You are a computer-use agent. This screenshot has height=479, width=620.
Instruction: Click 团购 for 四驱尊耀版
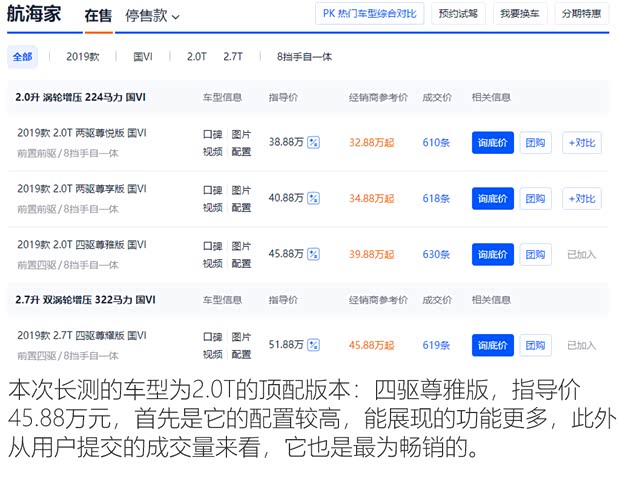click(535, 345)
